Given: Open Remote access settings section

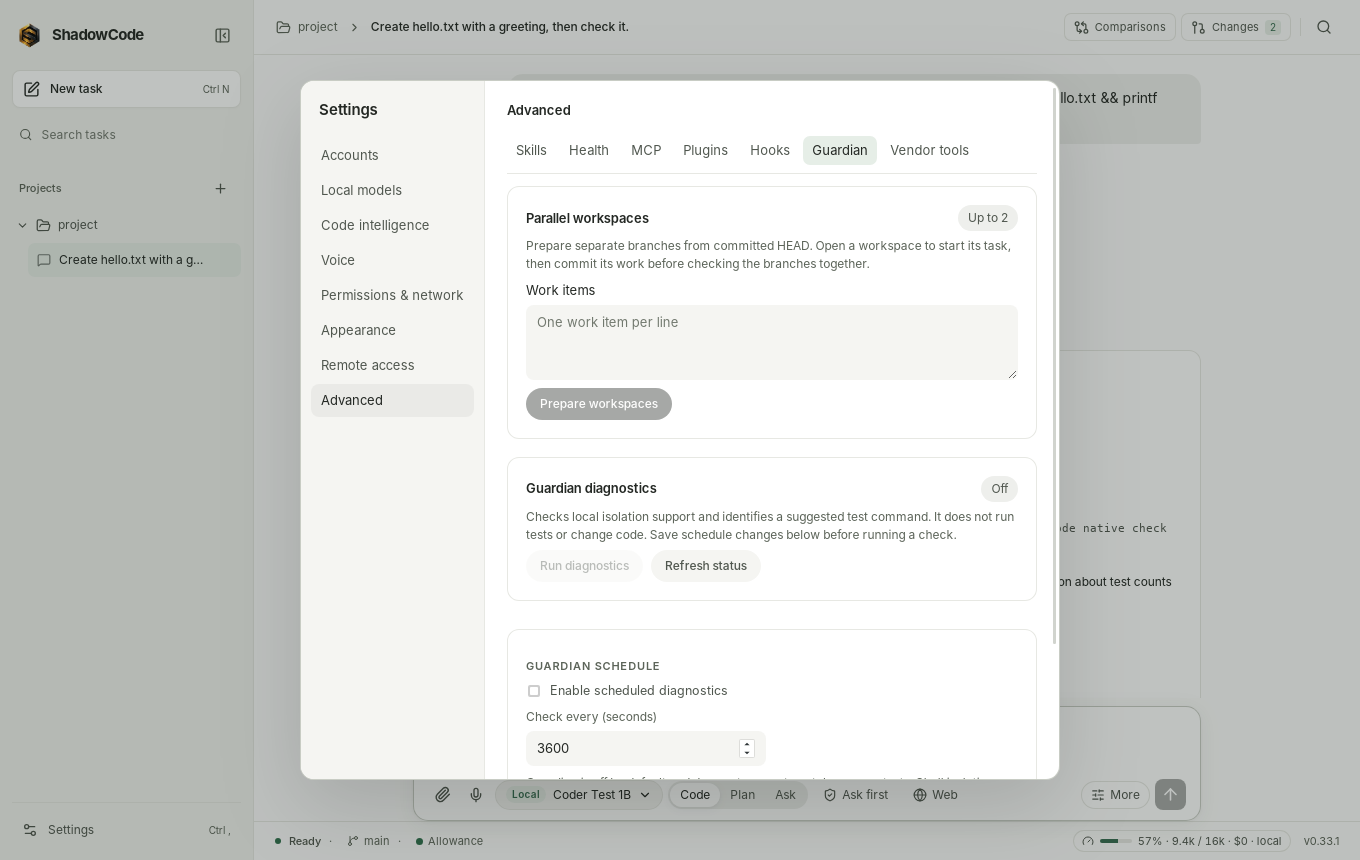Looking at the screenshot, I should [392, 365].
